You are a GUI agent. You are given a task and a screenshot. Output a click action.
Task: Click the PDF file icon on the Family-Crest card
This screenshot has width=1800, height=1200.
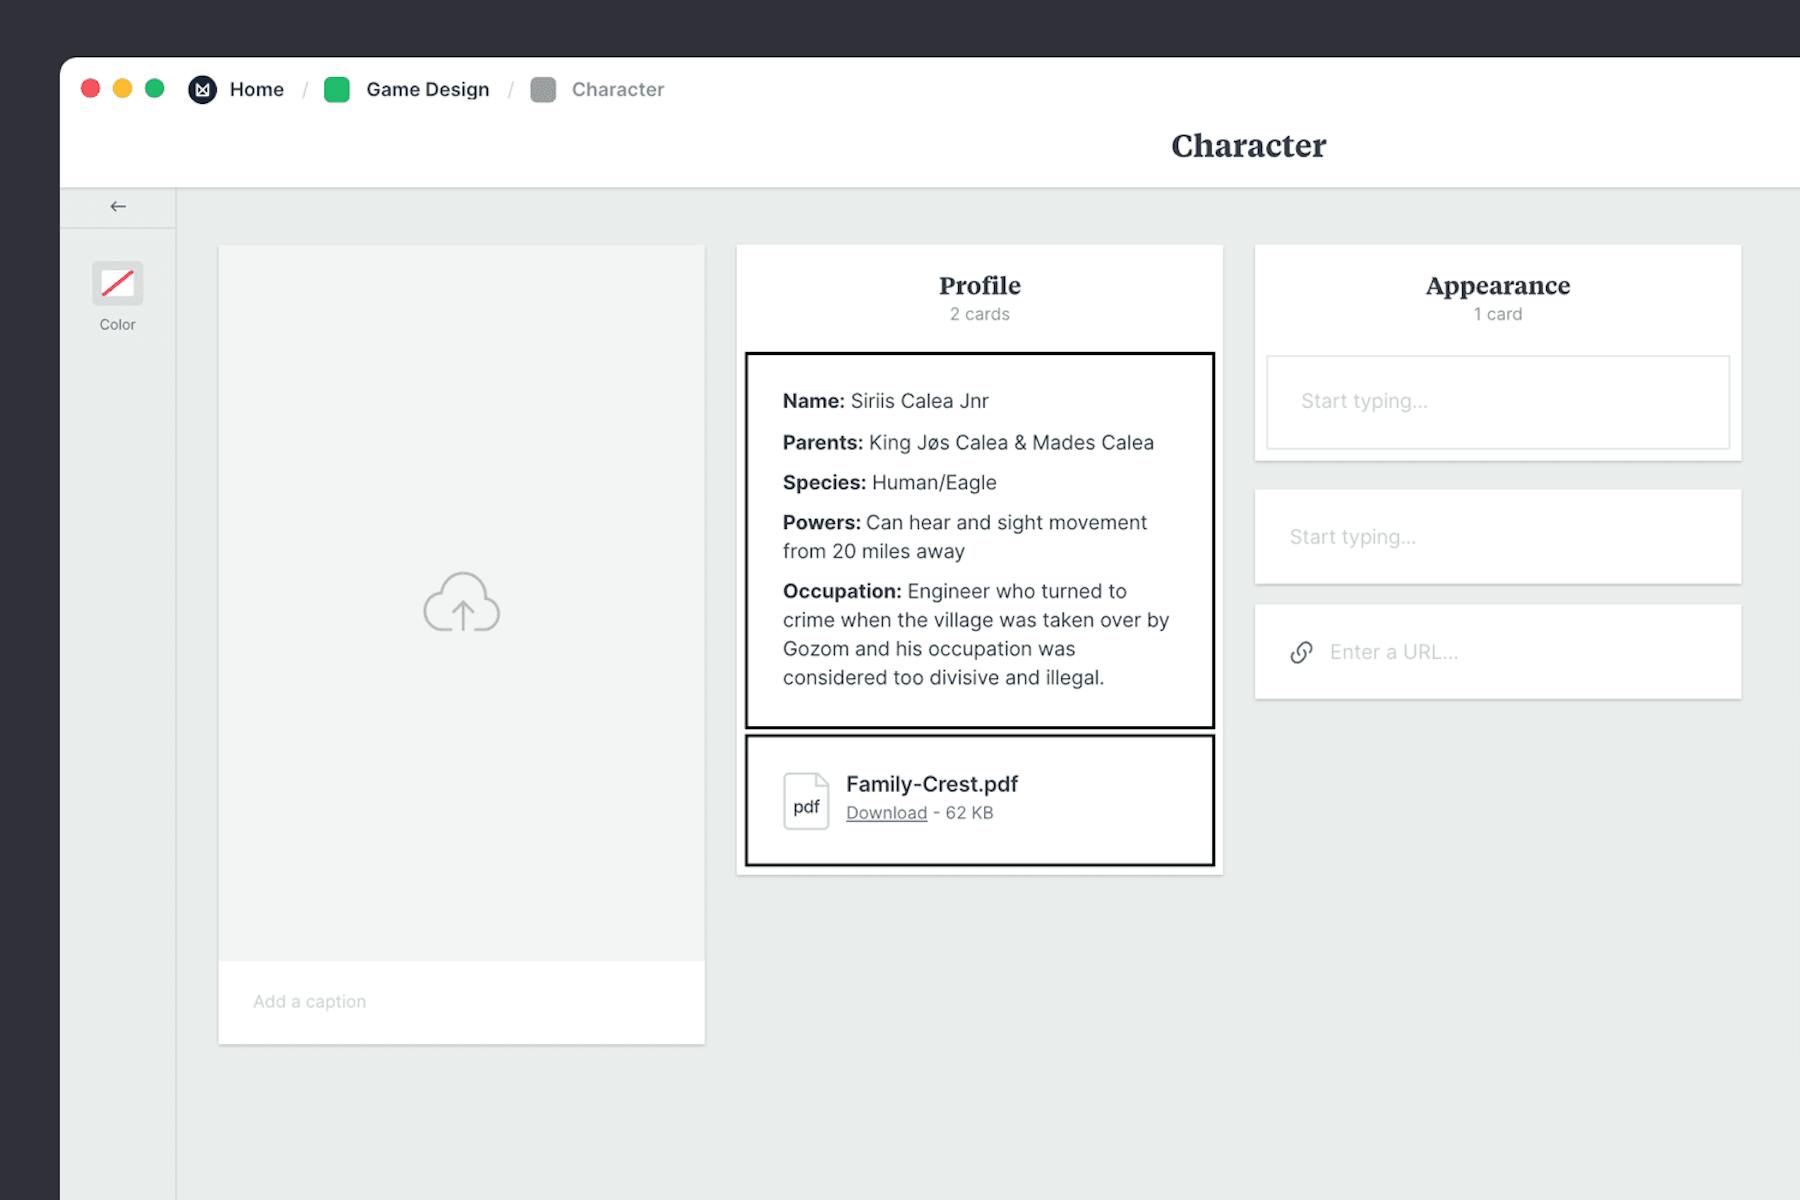pyautogui.click(x=806, y=799)
